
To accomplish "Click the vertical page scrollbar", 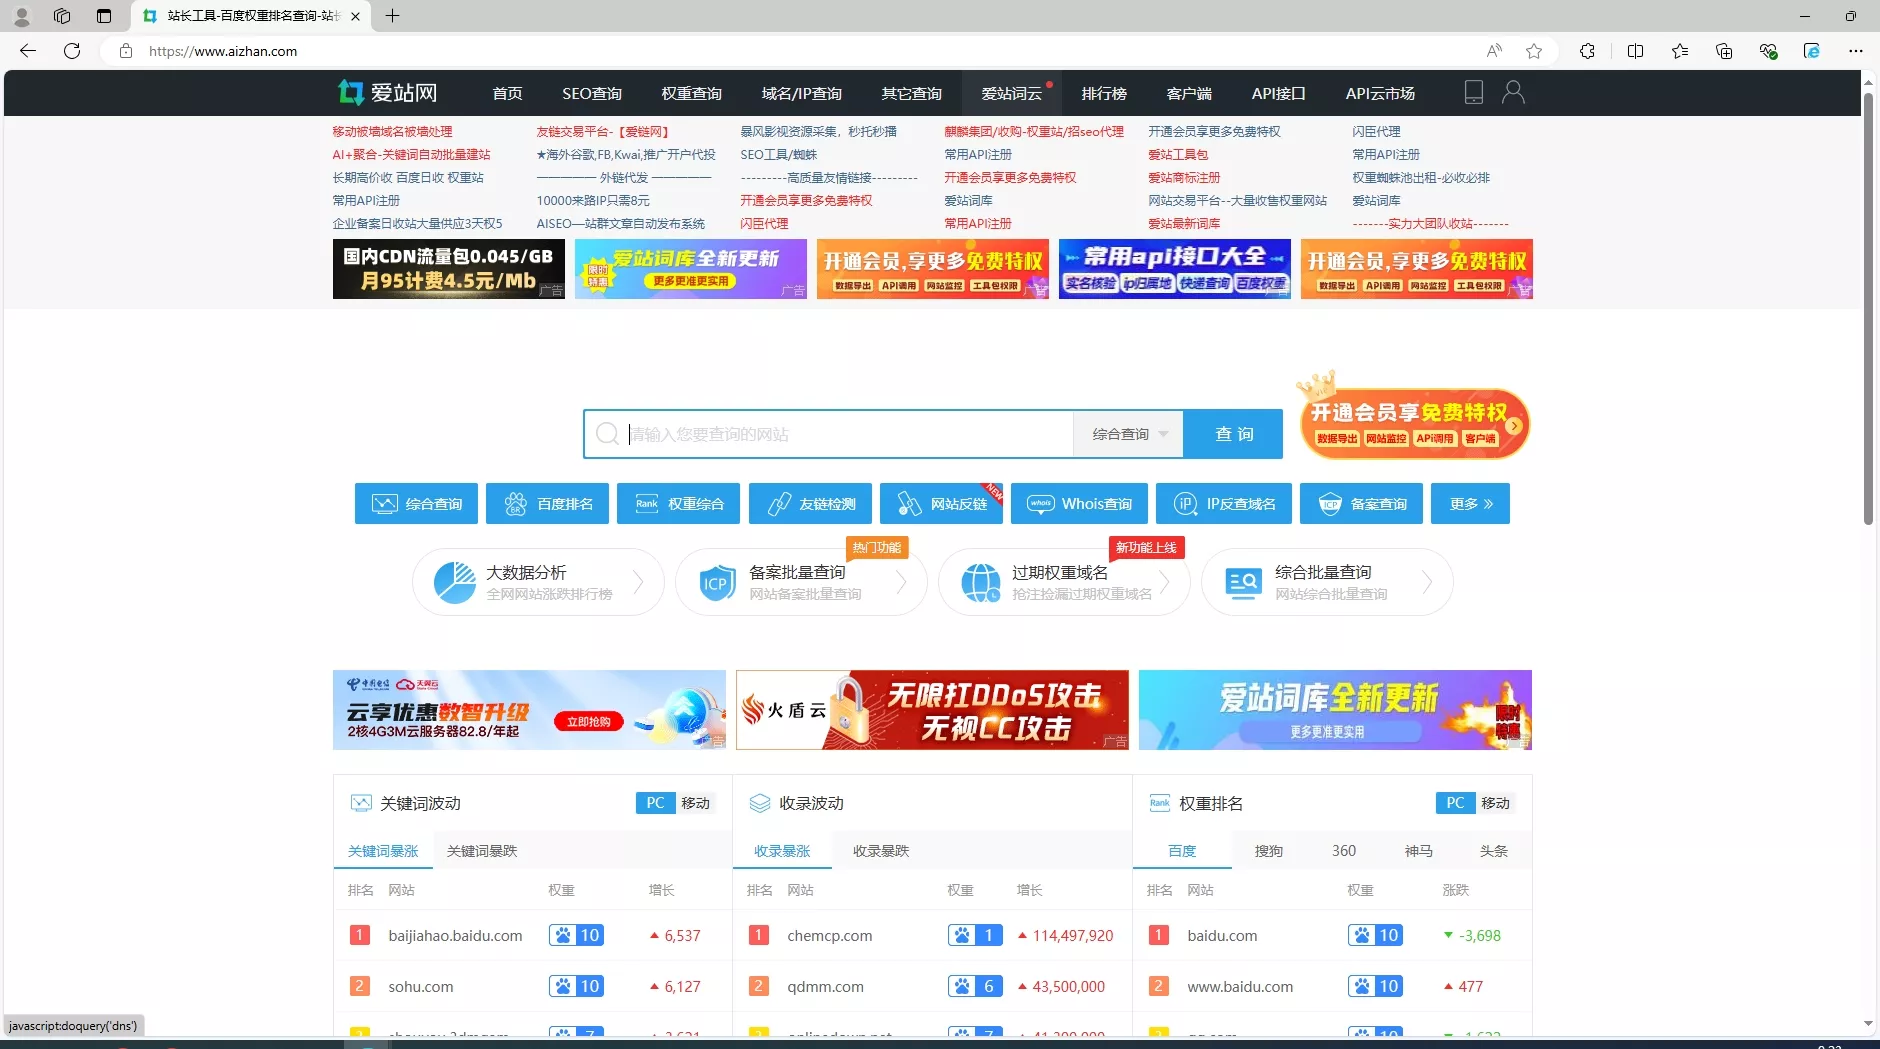I will pos(1868,308).
